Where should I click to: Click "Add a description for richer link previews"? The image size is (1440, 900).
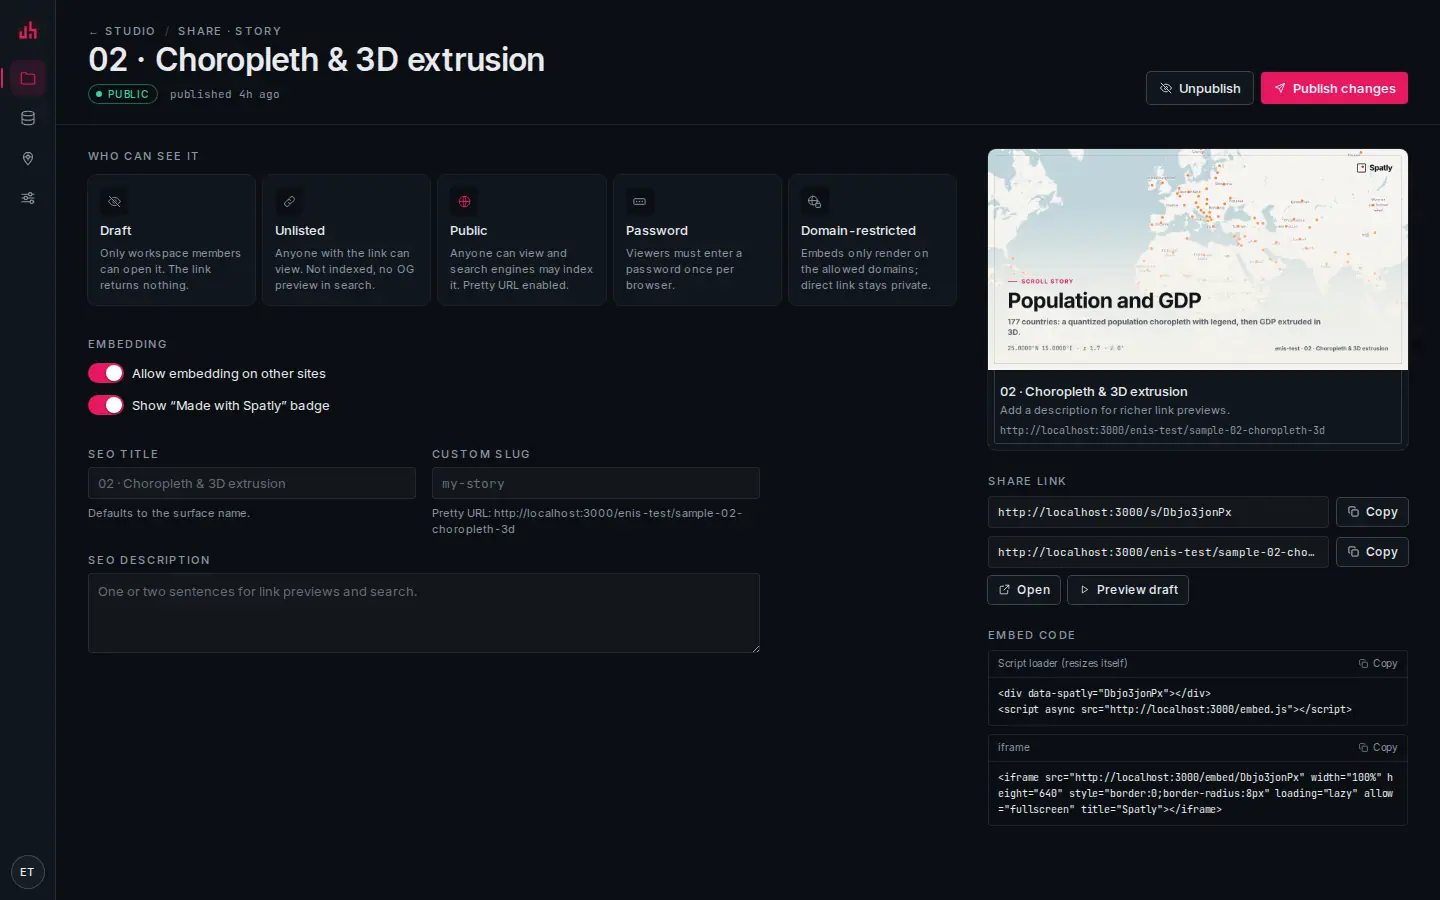pyautogui.click(x=1115, y=410)
